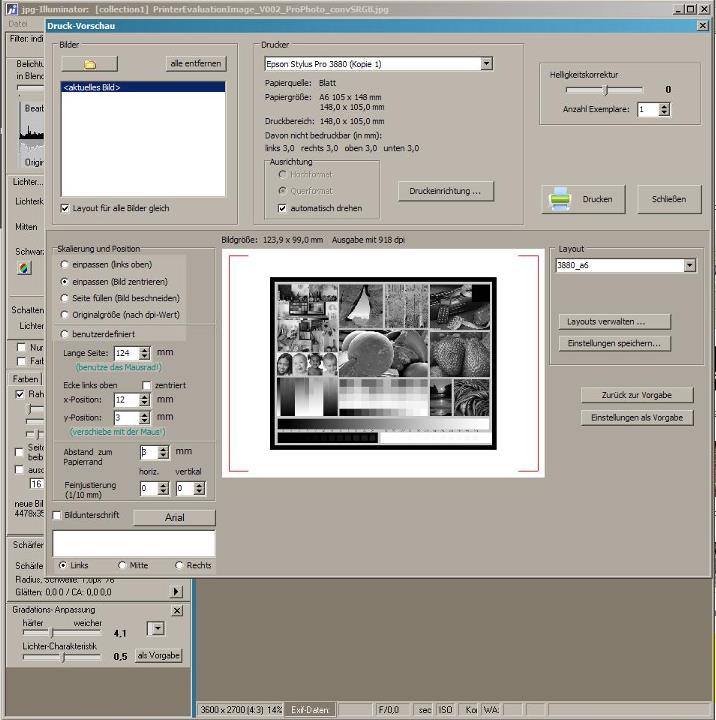Select 'Seite füllen (Bild beschneiden)' option
Screen dimensions: 716x720
pyautogui.click(x=66, y=298)
